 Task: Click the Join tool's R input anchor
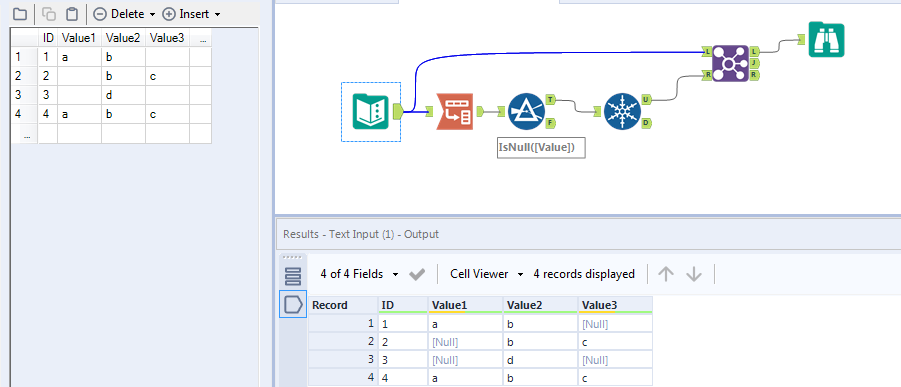[x=707, y=75]
